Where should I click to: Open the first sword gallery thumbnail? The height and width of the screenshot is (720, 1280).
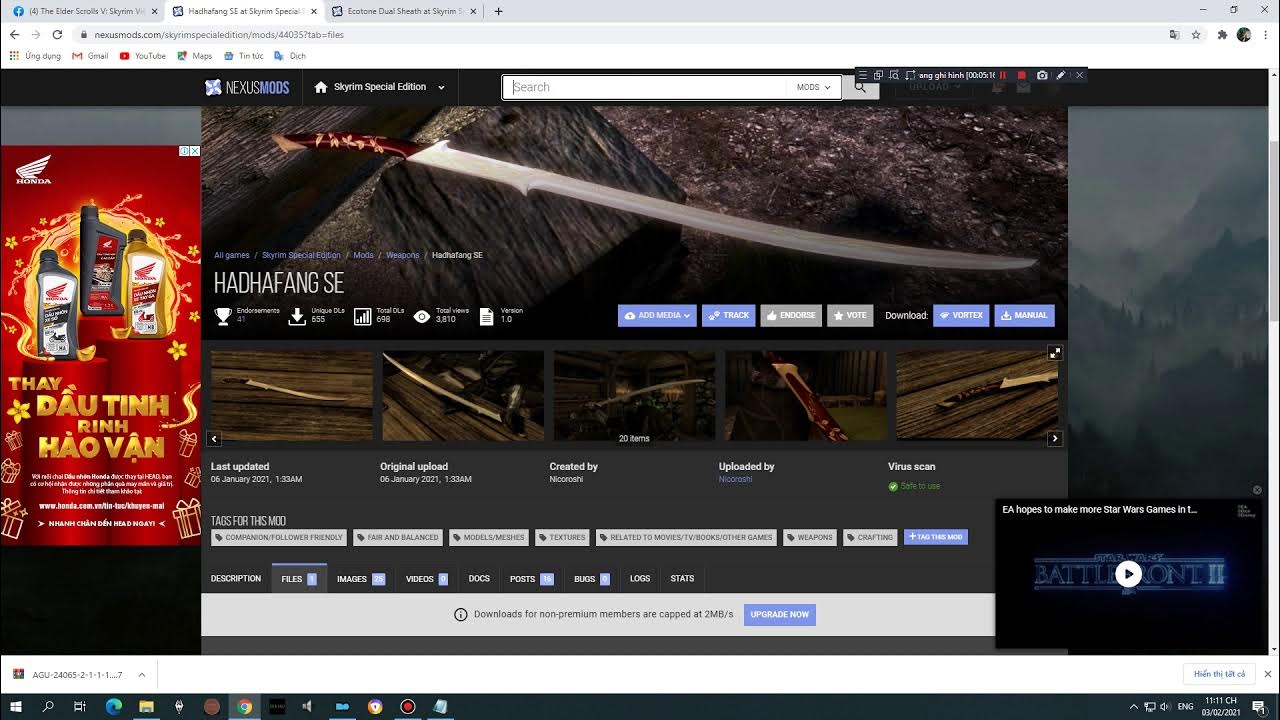coord(292,396)
